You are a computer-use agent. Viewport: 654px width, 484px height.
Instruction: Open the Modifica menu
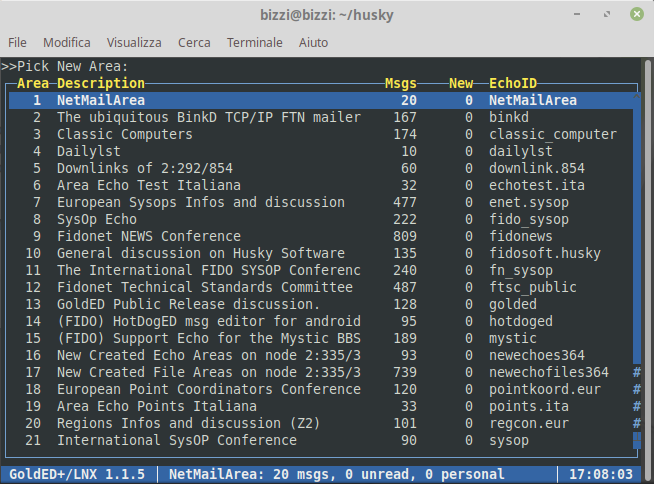(67, 43)
